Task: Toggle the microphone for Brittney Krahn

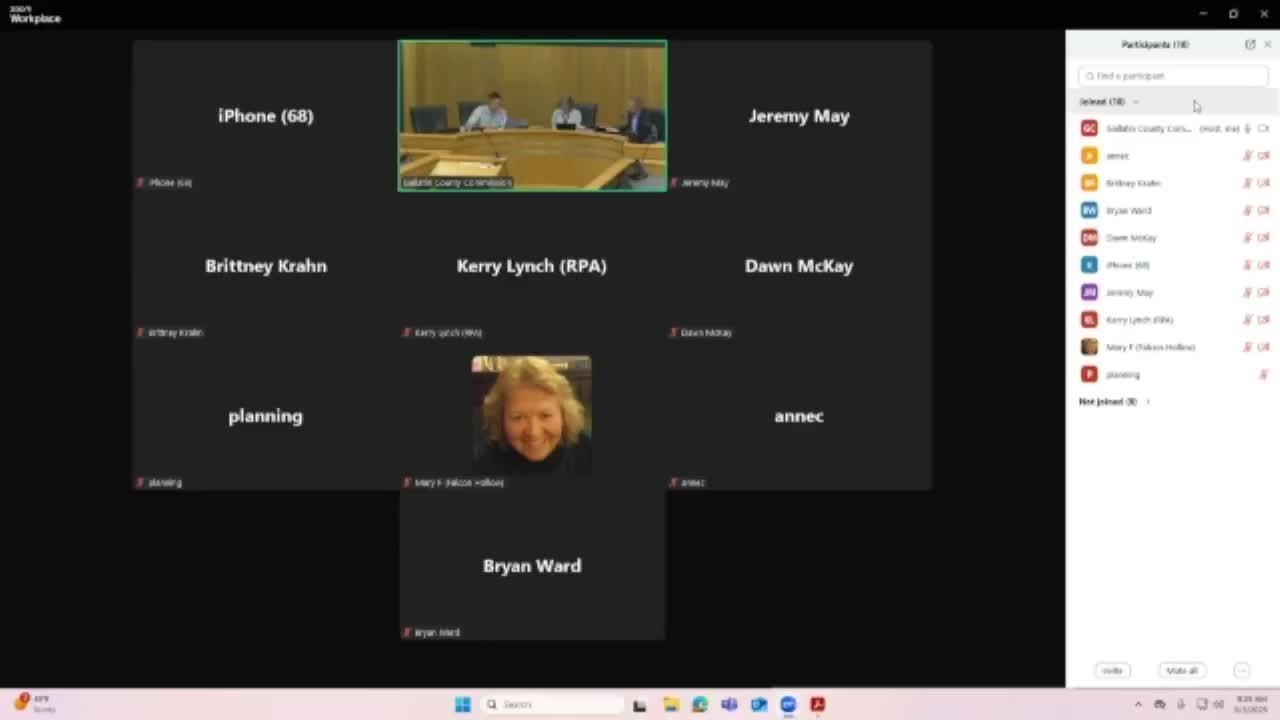Action: [x=1247, y=183]
